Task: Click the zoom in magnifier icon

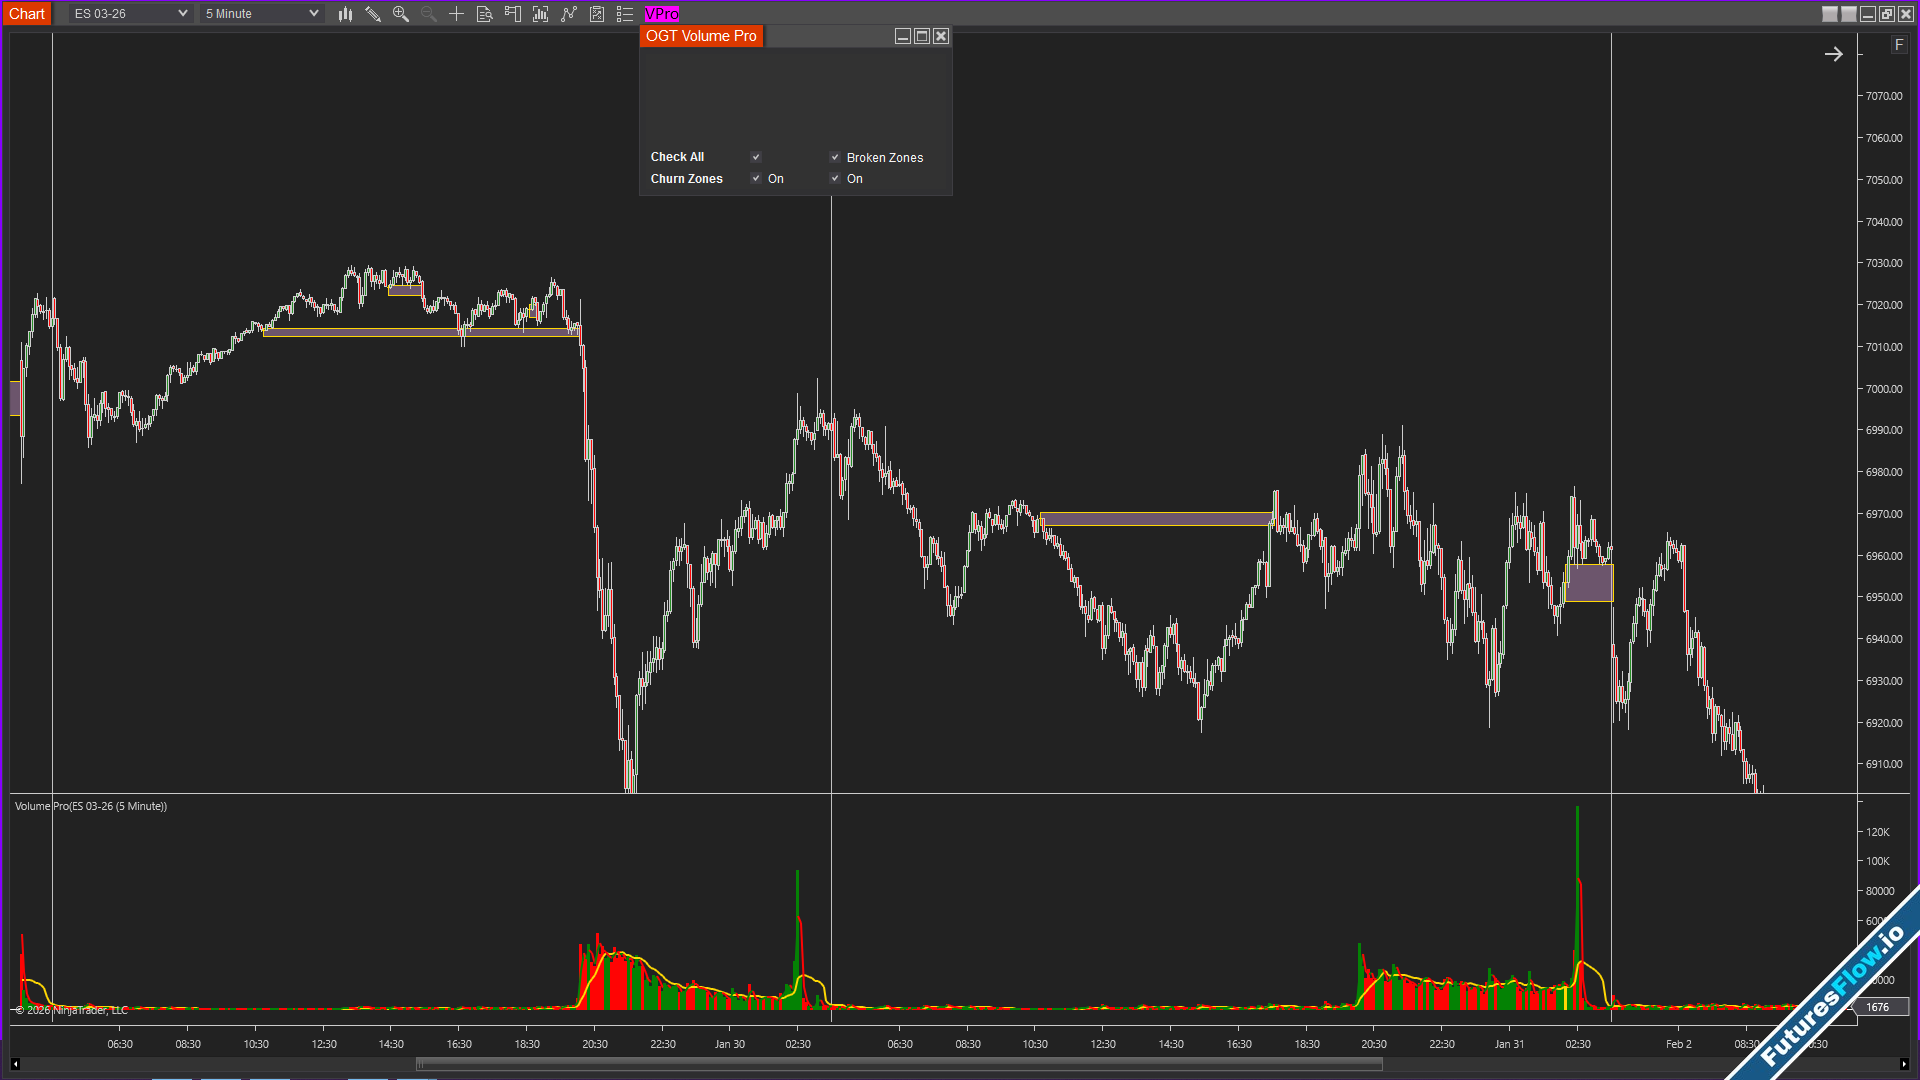Action: point(401,14)
